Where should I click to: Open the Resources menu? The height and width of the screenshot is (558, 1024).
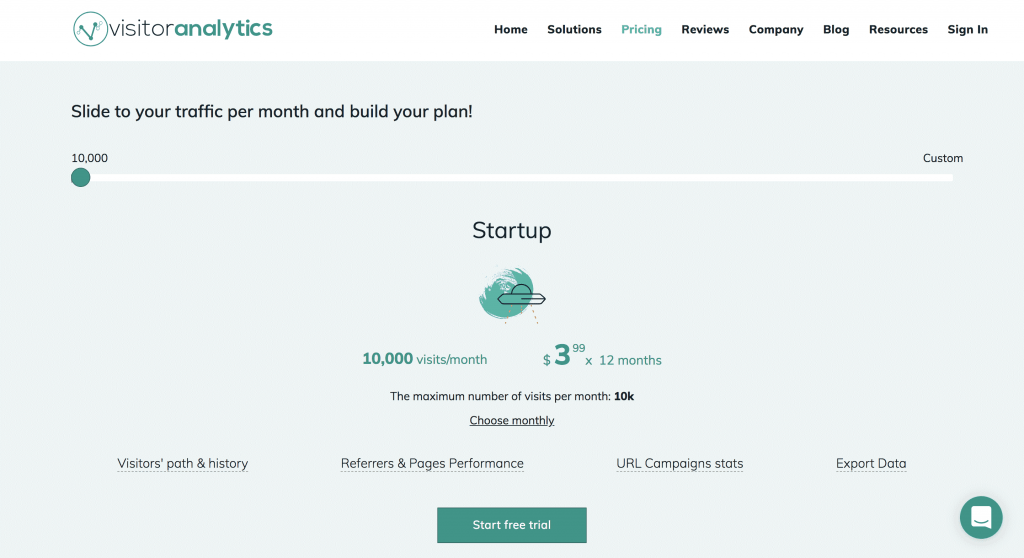898,30
